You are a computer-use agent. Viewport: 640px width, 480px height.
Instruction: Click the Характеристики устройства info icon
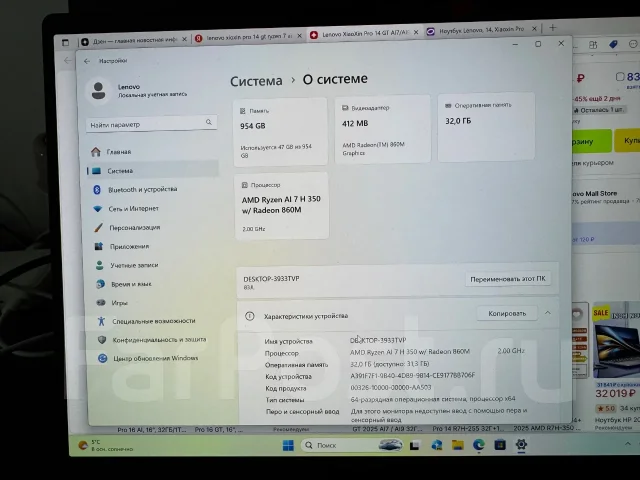[249, 316]
